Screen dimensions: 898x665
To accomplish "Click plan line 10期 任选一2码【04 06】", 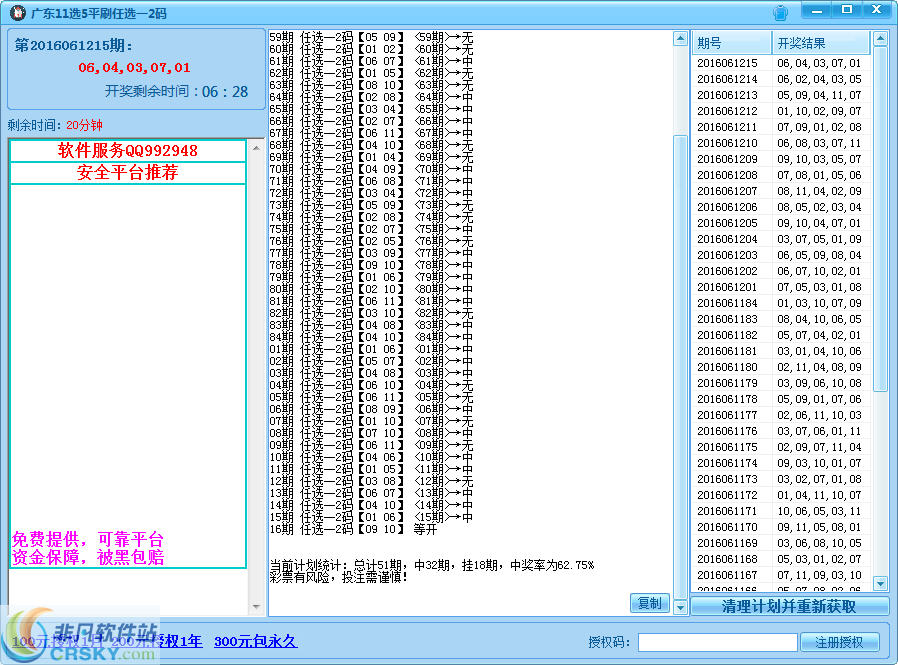I will (x=372, y=457).
